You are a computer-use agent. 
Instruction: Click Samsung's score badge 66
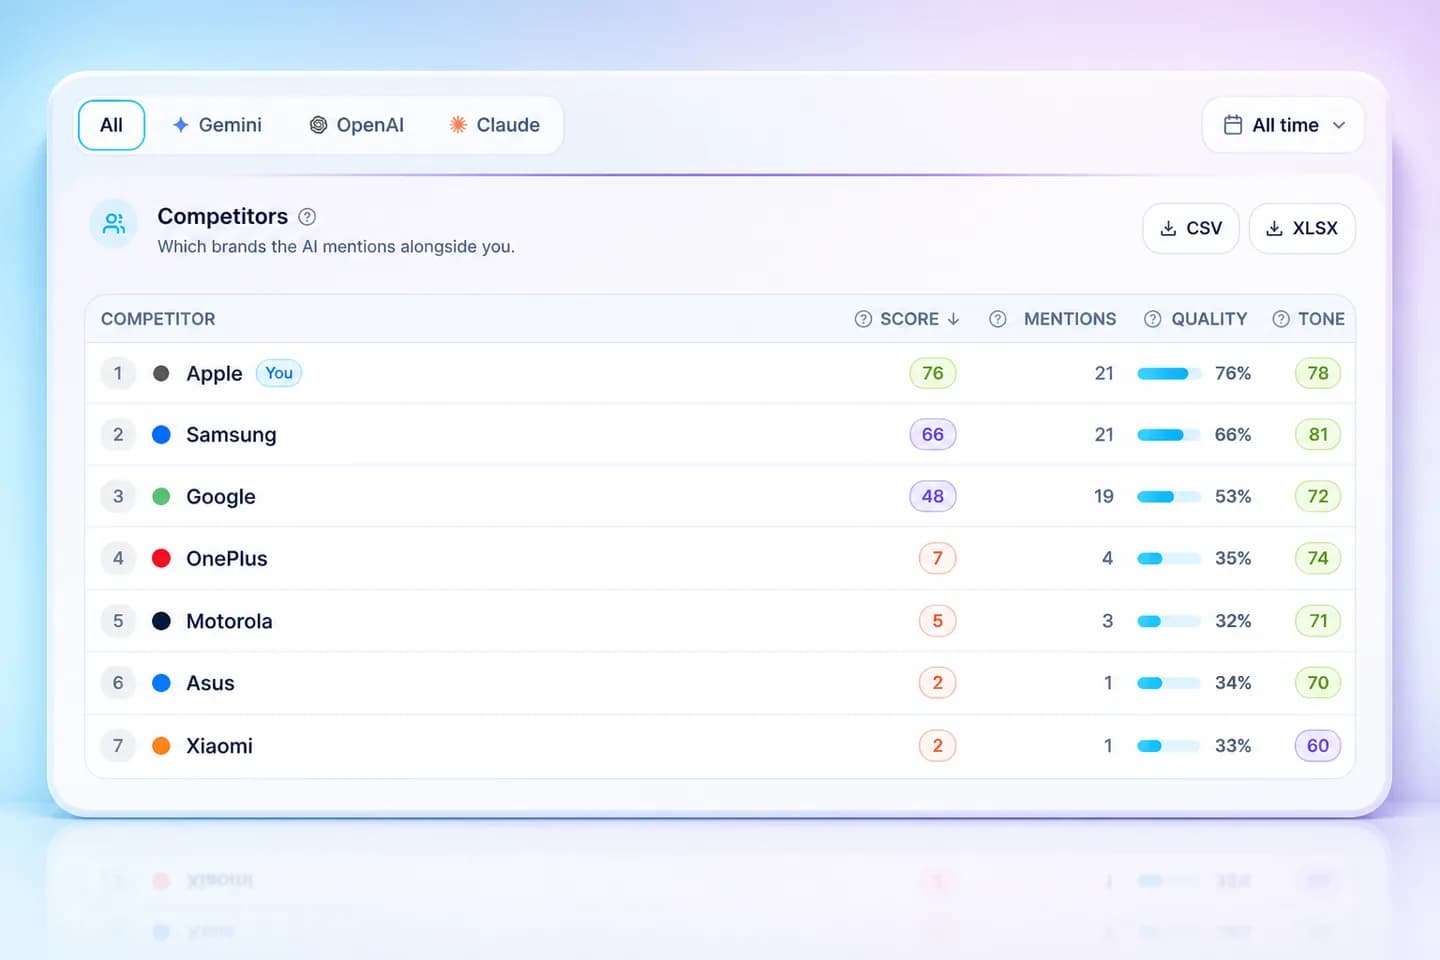(x=933, y=435)
